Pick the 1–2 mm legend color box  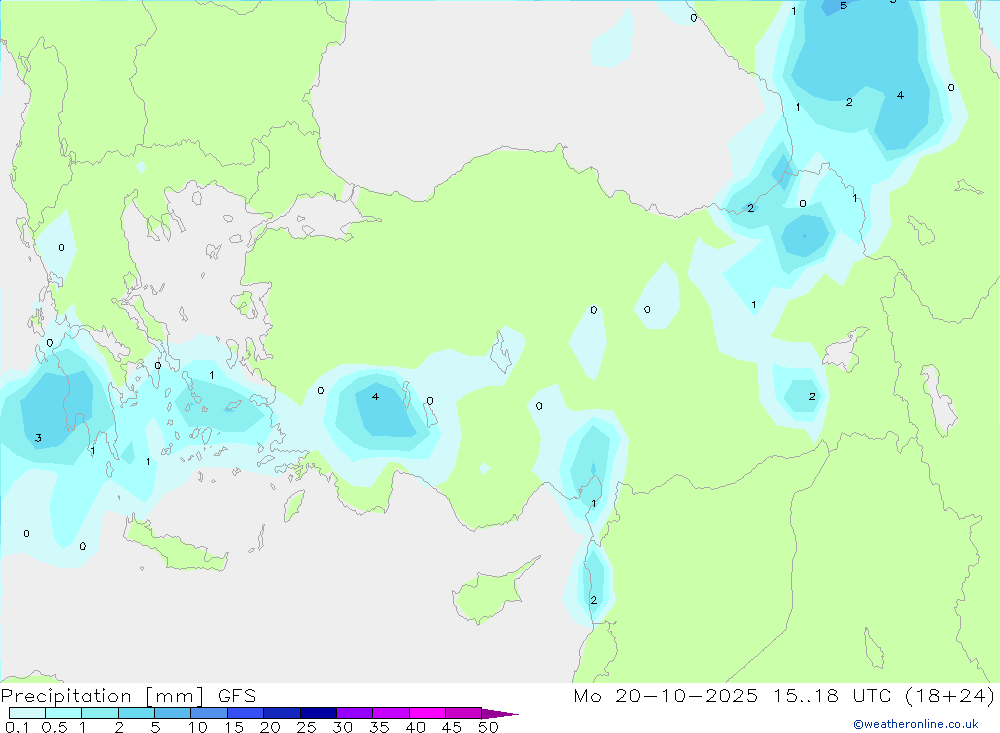coord(100,713)
